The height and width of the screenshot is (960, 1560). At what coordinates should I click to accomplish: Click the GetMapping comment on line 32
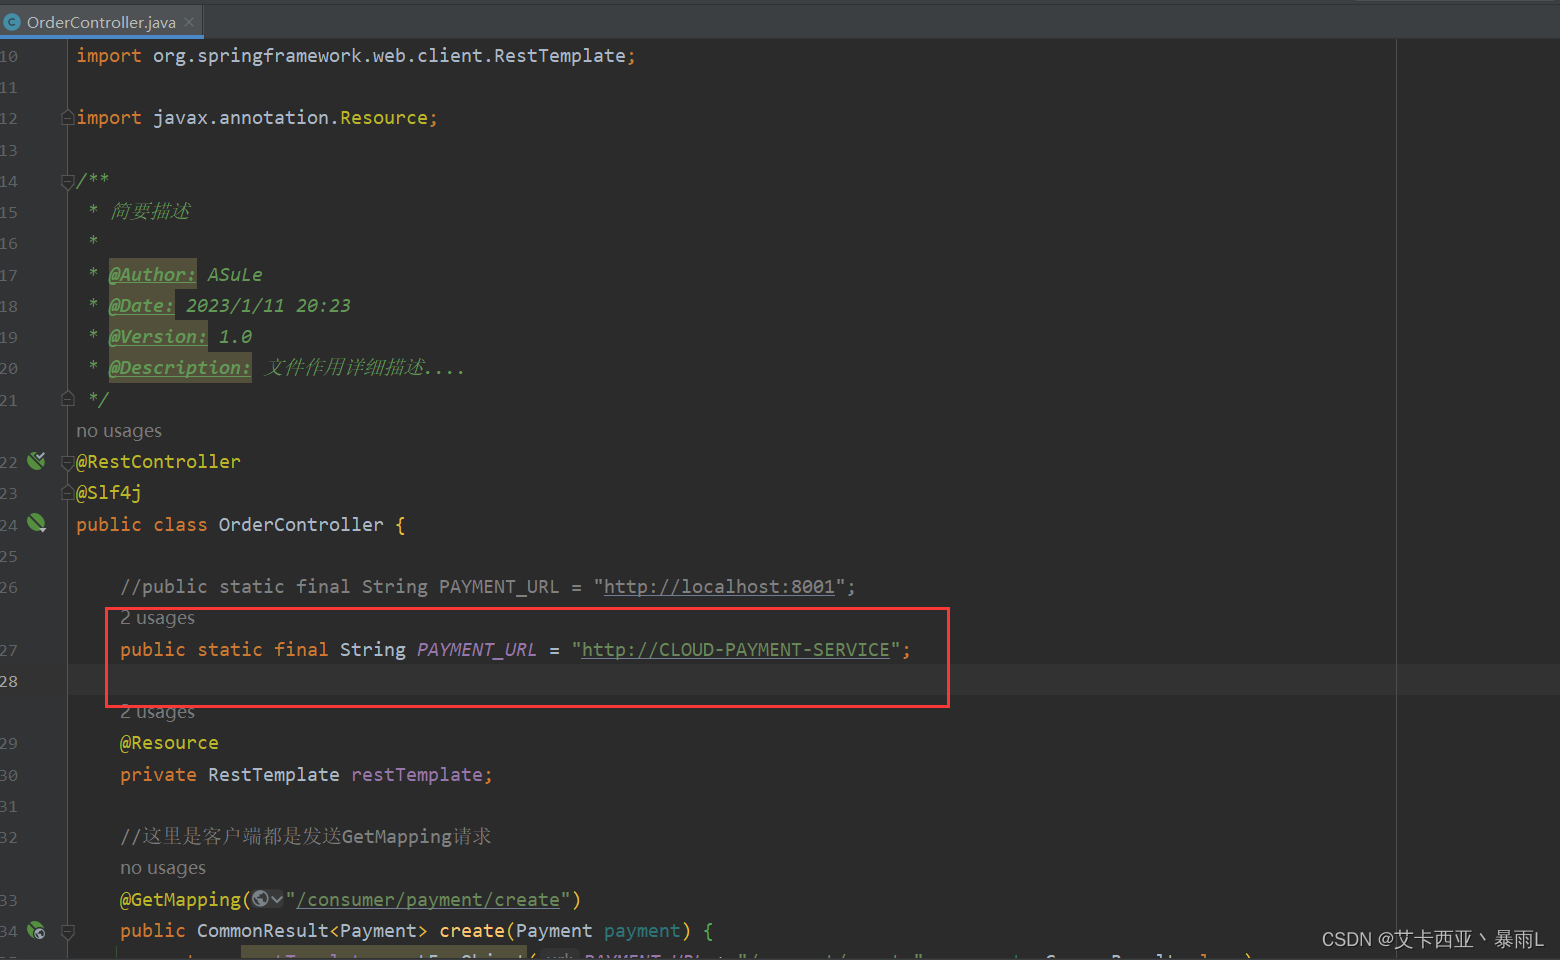click(x=306, y=837)
